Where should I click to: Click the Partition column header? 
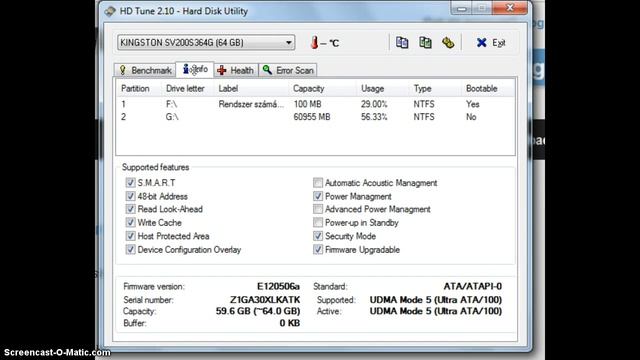tap(135, 89)
